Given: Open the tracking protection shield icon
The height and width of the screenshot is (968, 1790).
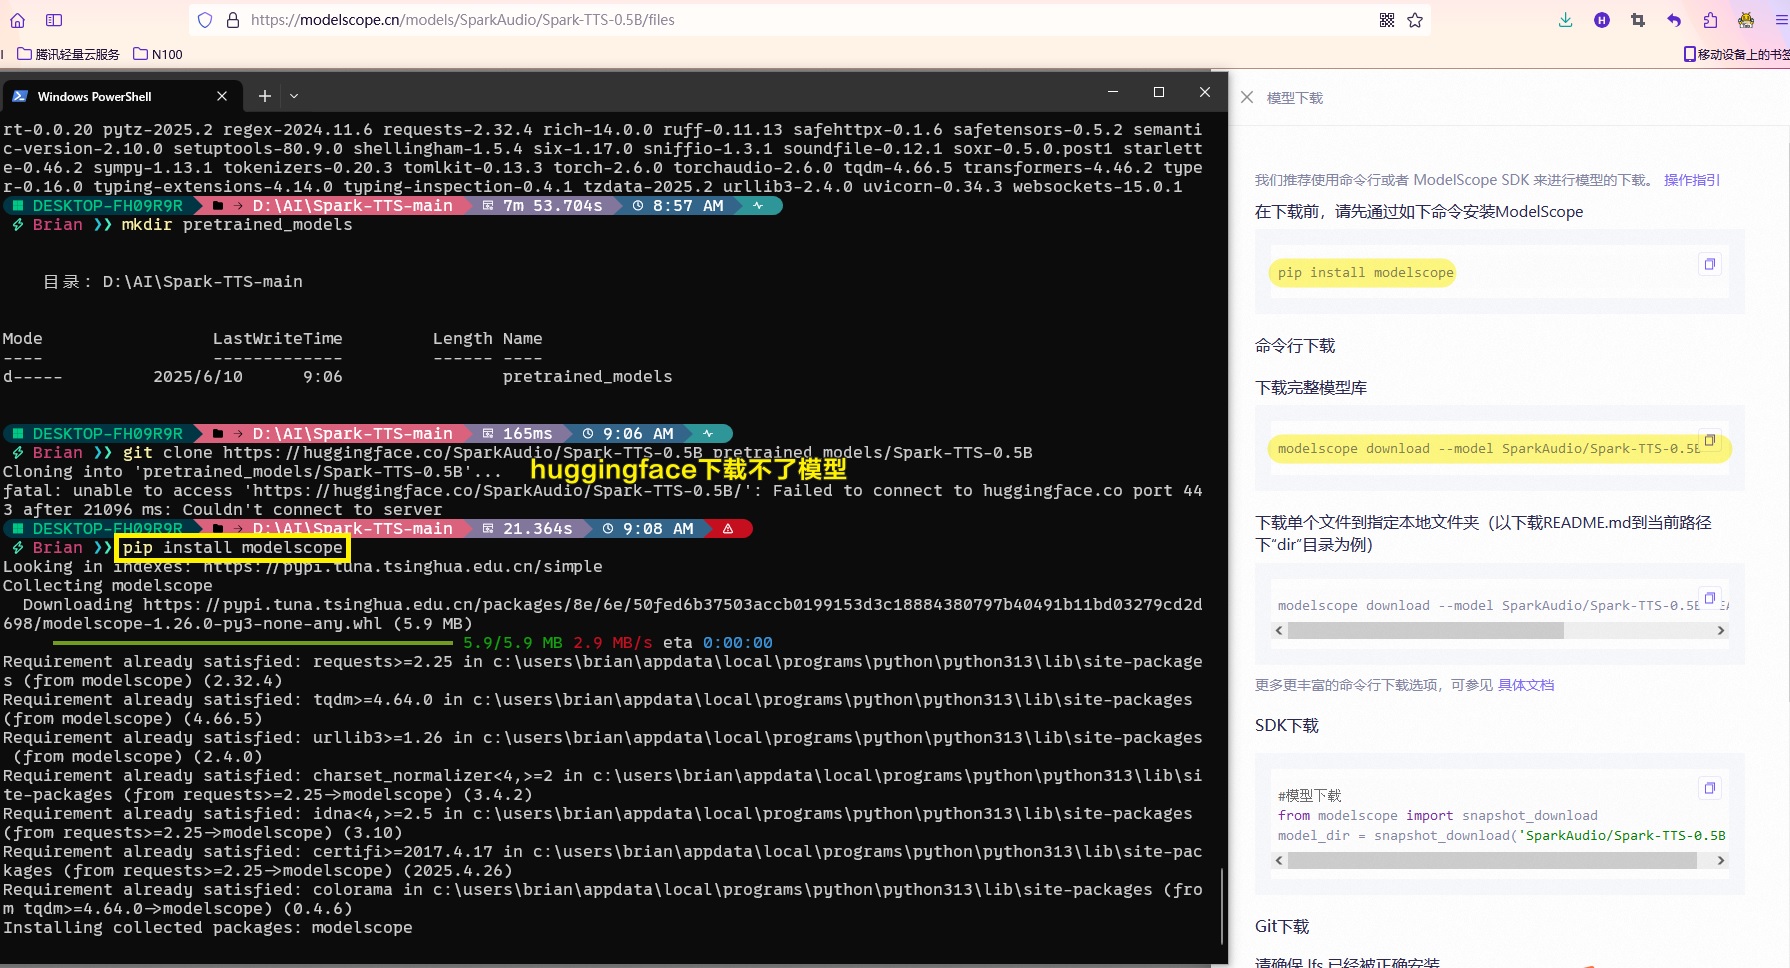Looking at the screenshot, I should click(205, 20).
